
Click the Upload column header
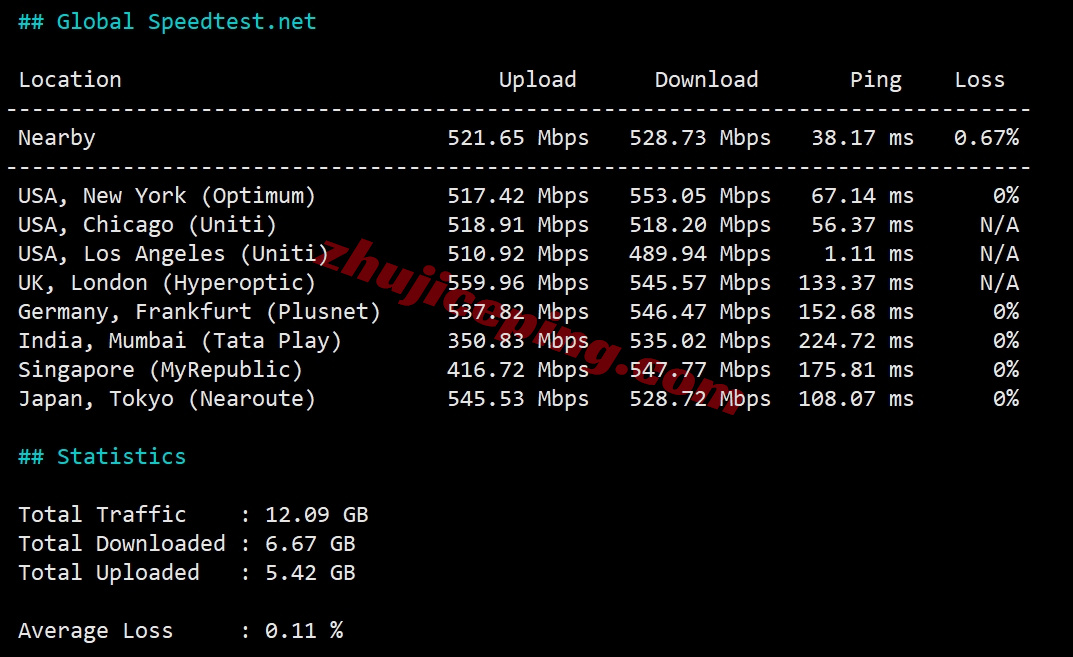tap(537, 80)
